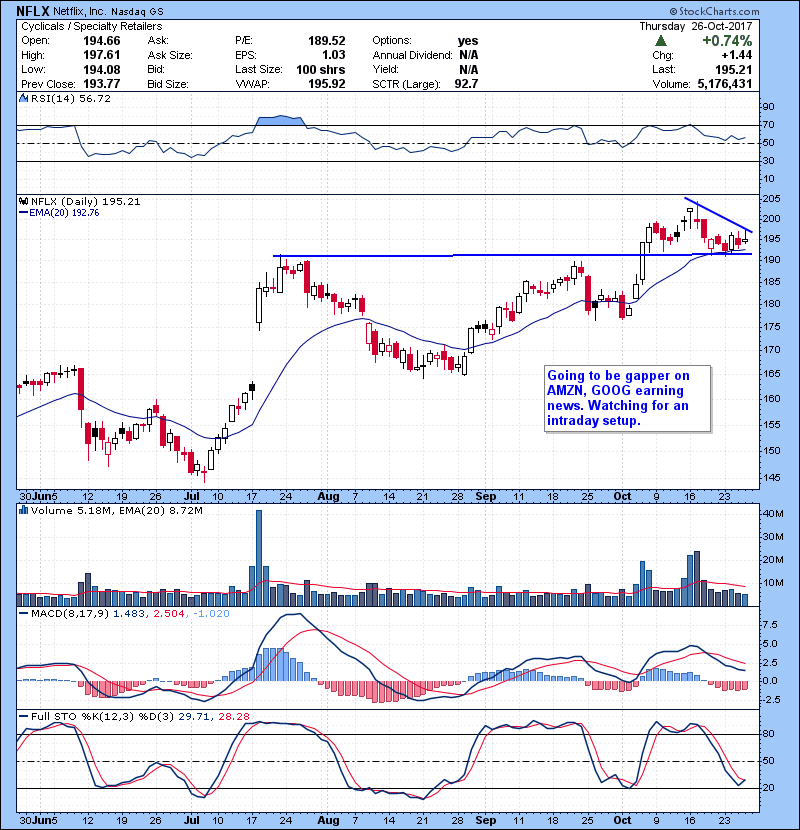Click the VWAP value 195.92

327,84
